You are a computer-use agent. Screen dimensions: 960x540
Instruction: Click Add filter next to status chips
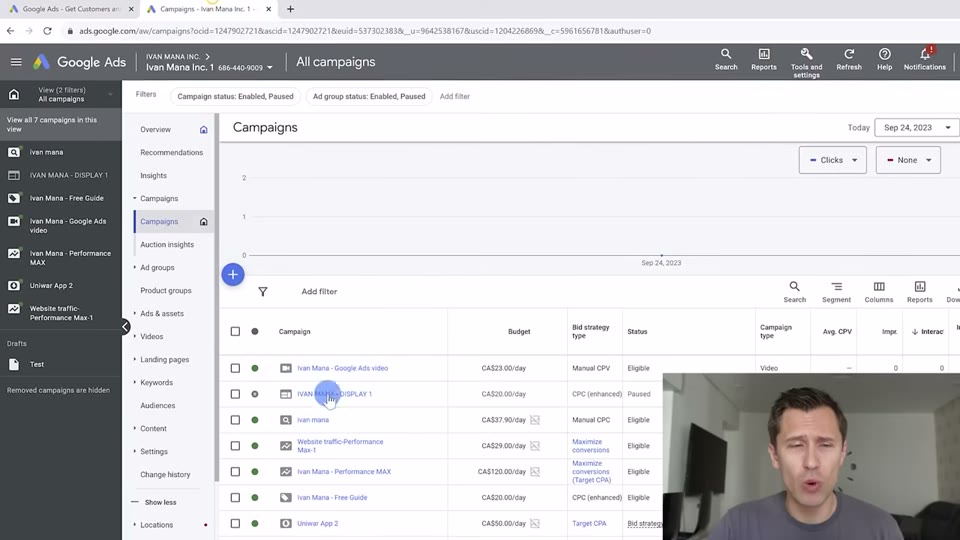tap(454, 96)
